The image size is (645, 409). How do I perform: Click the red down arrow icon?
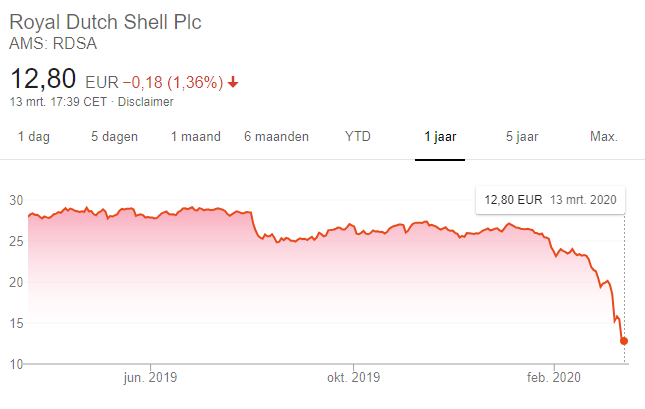click(x=233, y=82)
